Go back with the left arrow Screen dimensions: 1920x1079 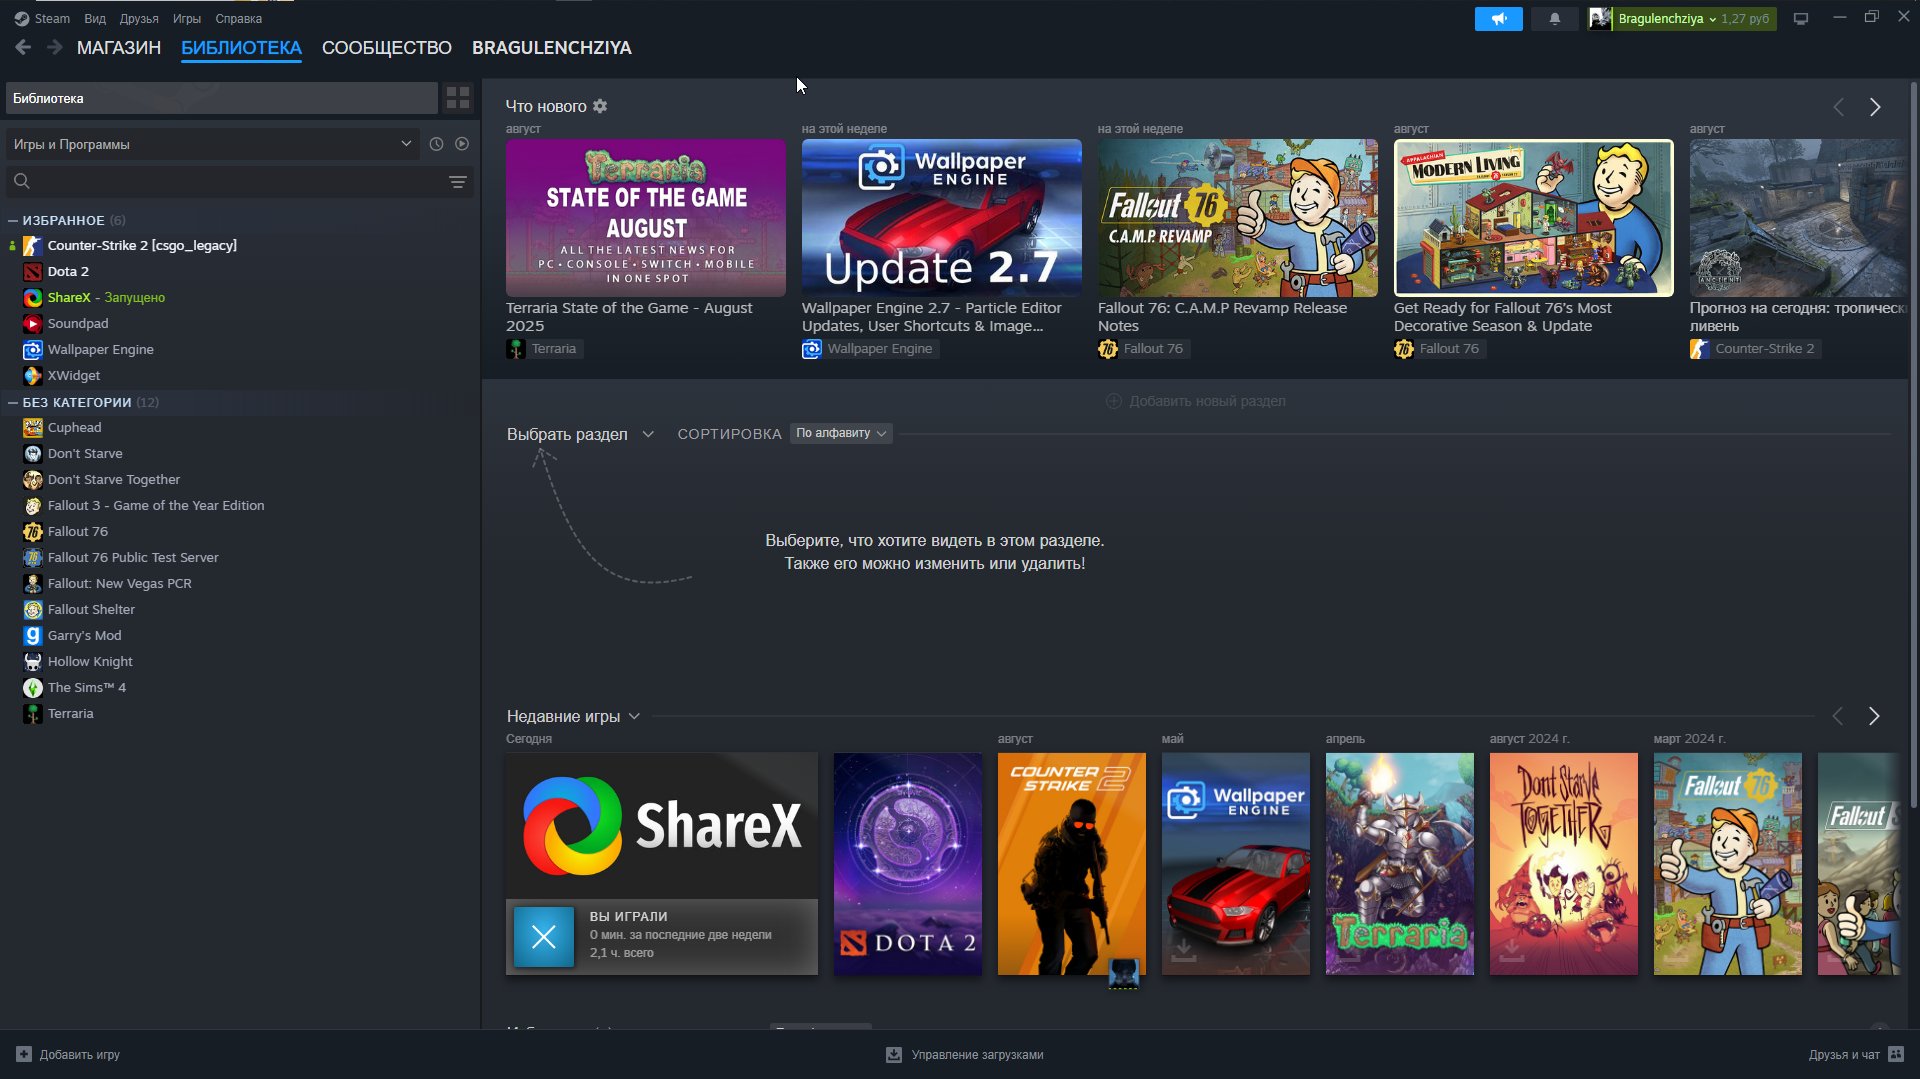click(x=23, y=47)
